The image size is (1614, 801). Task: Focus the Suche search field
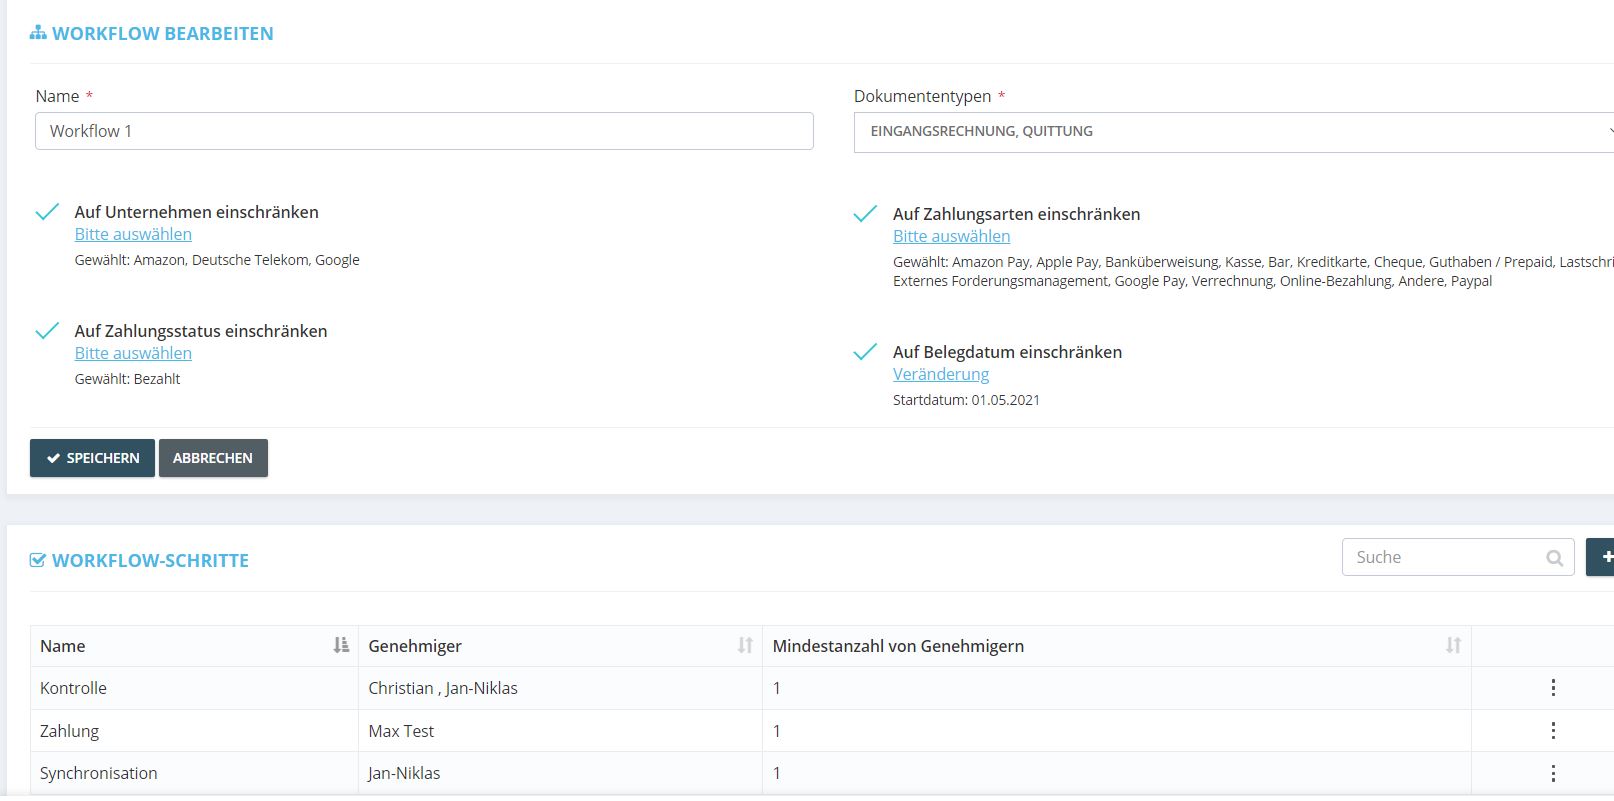1458,557
